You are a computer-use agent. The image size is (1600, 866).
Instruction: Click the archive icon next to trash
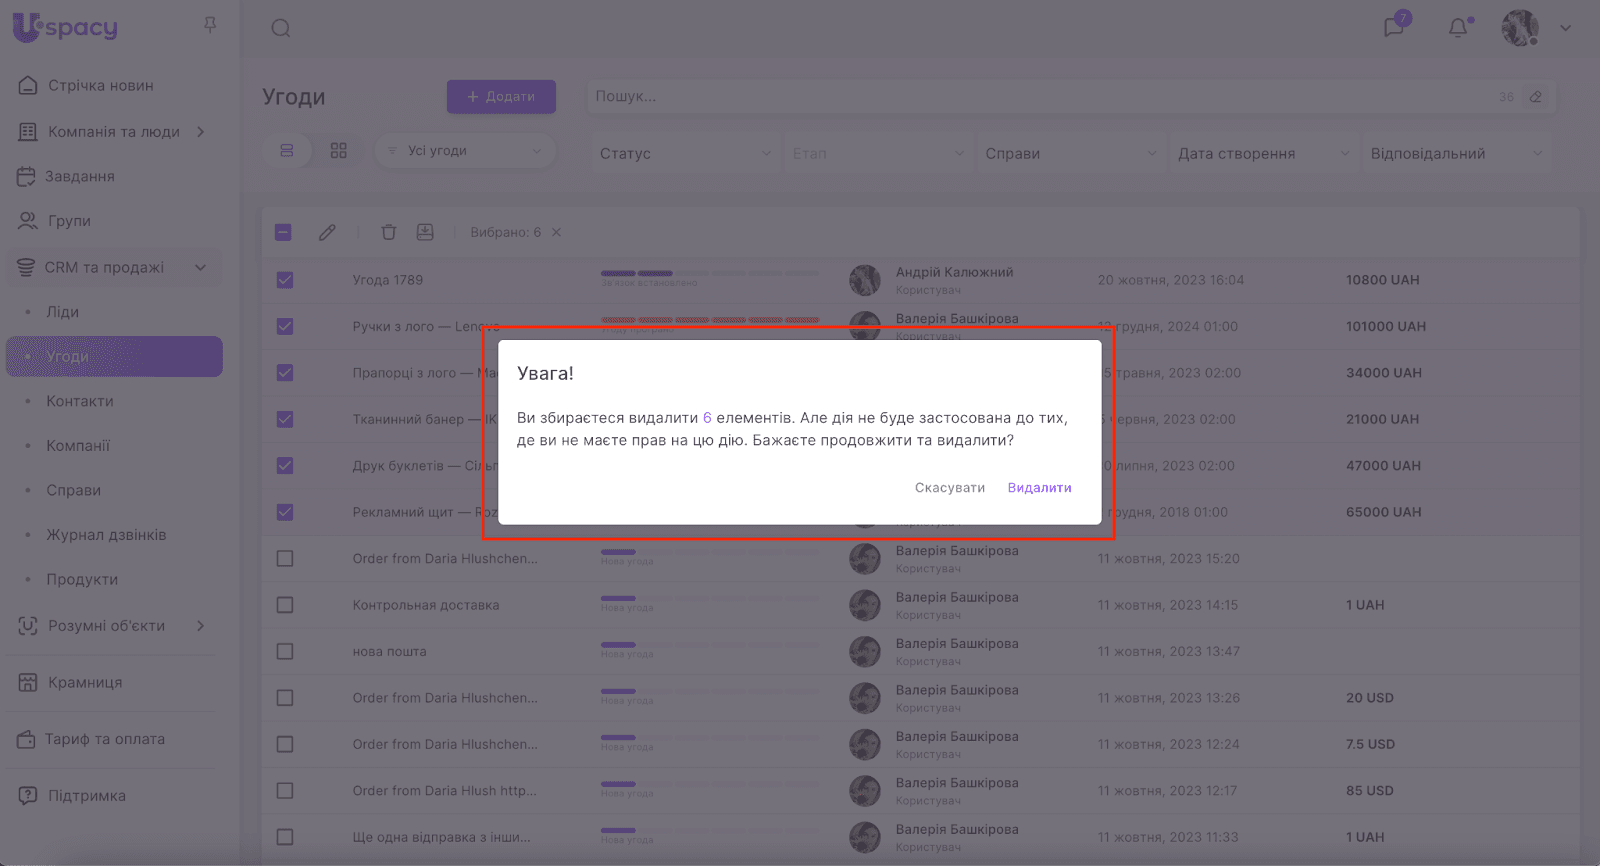(x=425, y=232)
